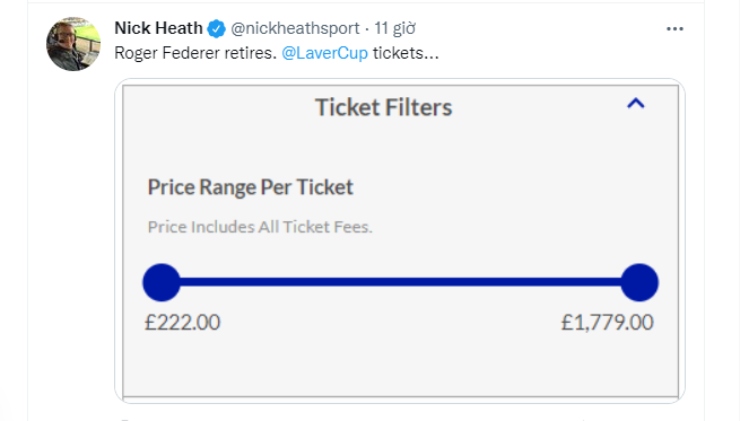This screenshot has width=740, height=421.
Task: Click the maximum price slider handle
Action: (639, 282)
